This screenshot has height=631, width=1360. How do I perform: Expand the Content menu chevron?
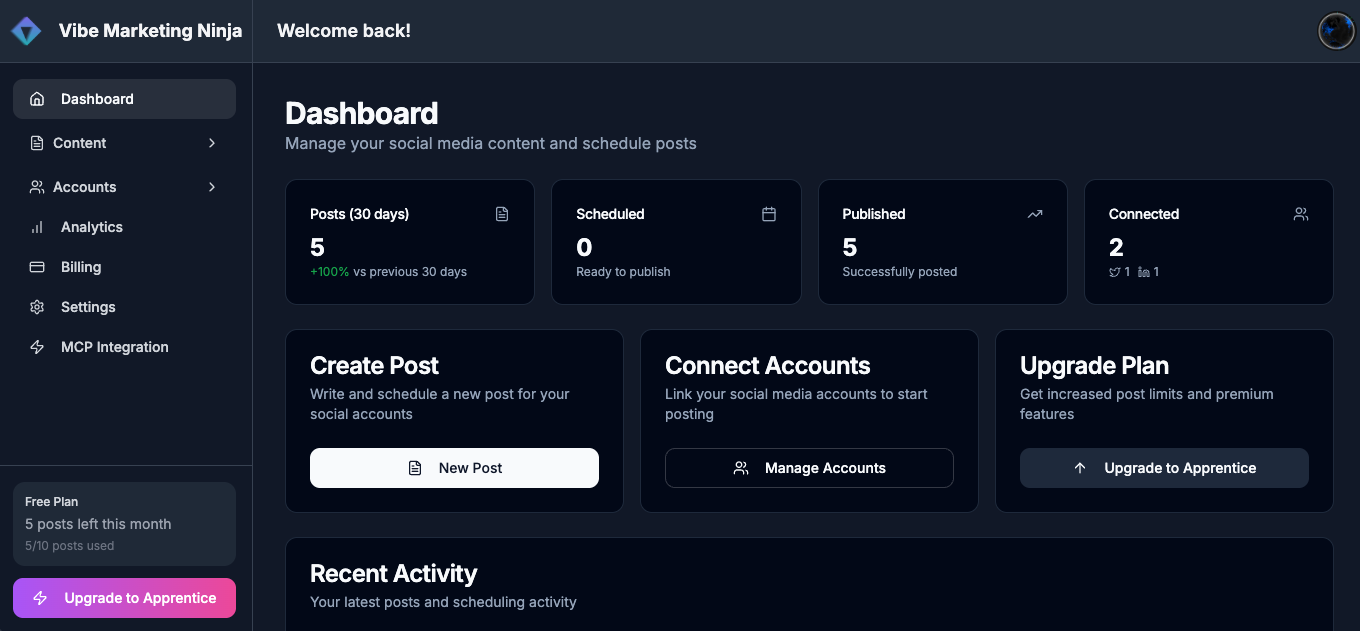[212, 143]
